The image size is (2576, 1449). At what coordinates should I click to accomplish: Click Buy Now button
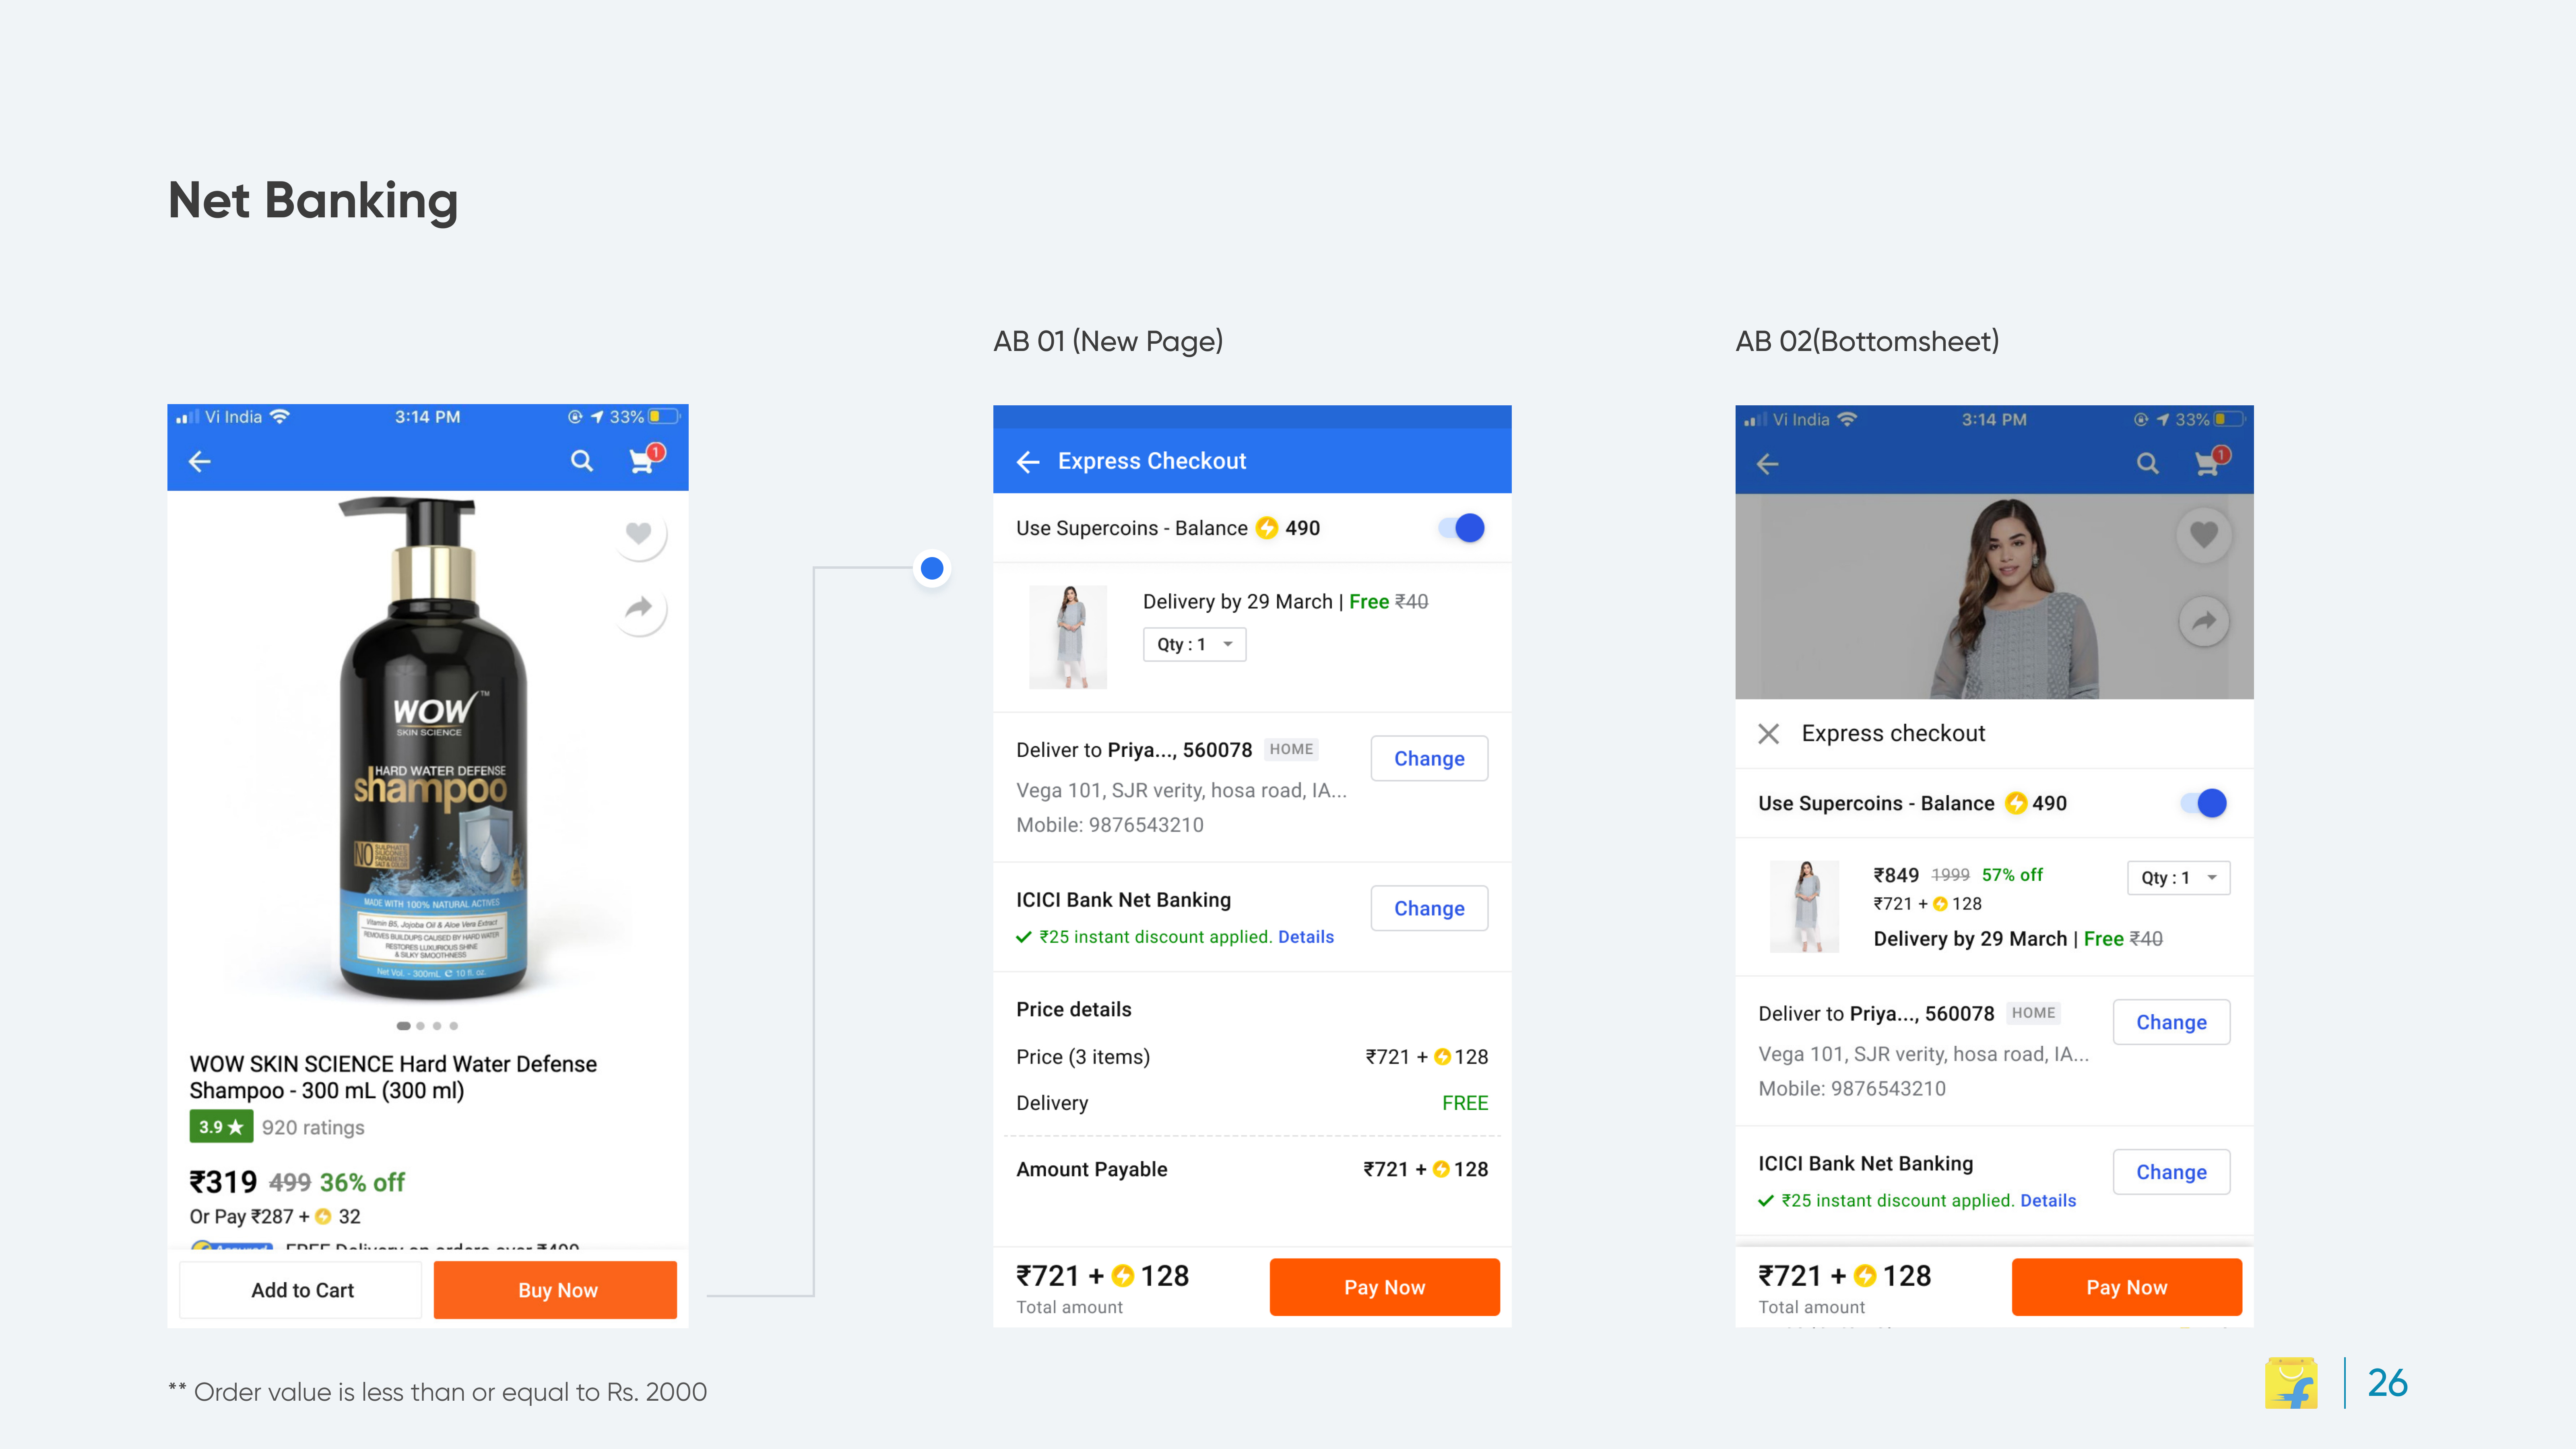click(x=556, y=1290)
